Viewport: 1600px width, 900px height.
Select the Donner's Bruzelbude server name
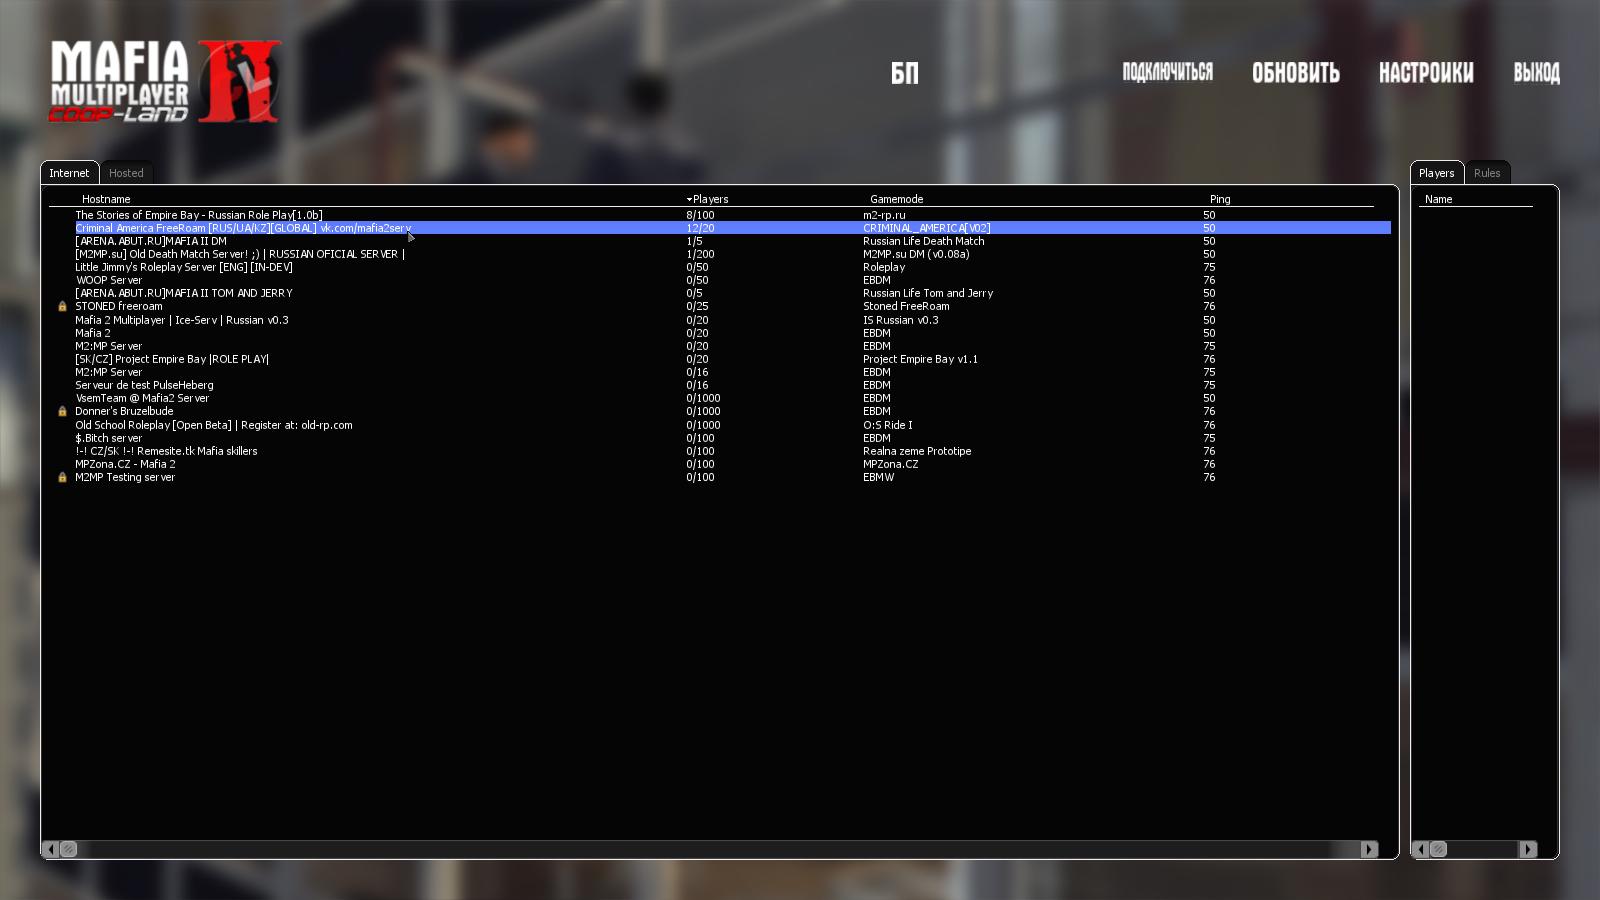(x=124, y=411)
